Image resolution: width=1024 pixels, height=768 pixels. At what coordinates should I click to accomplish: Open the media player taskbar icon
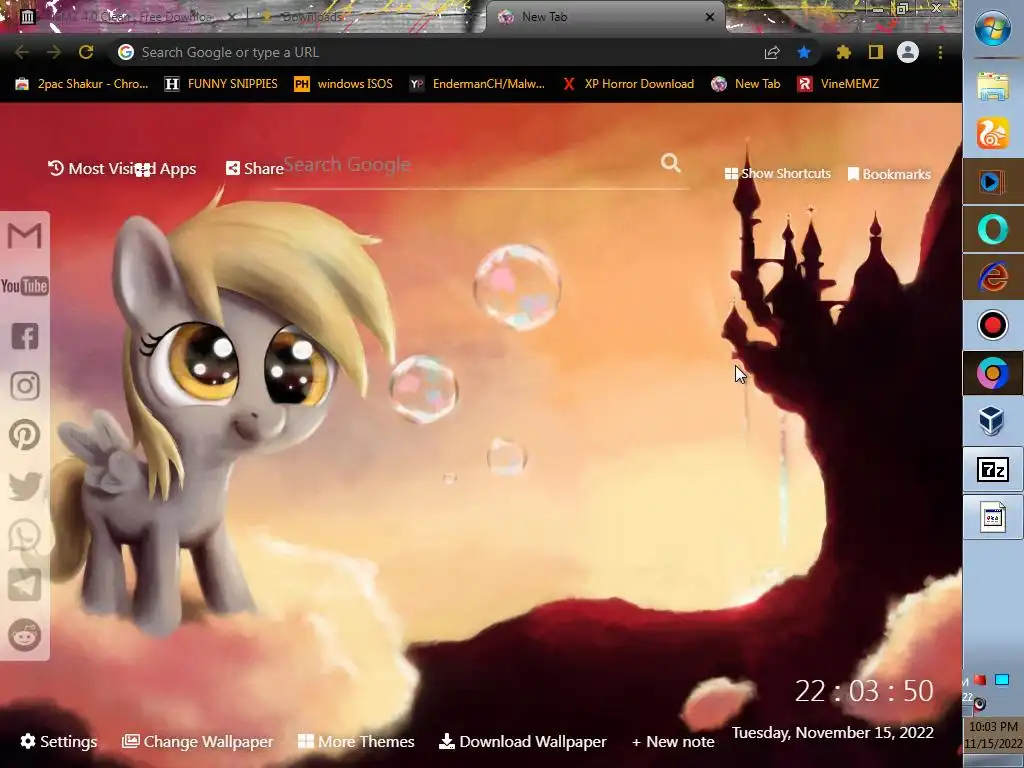click(x=993, y=182)
